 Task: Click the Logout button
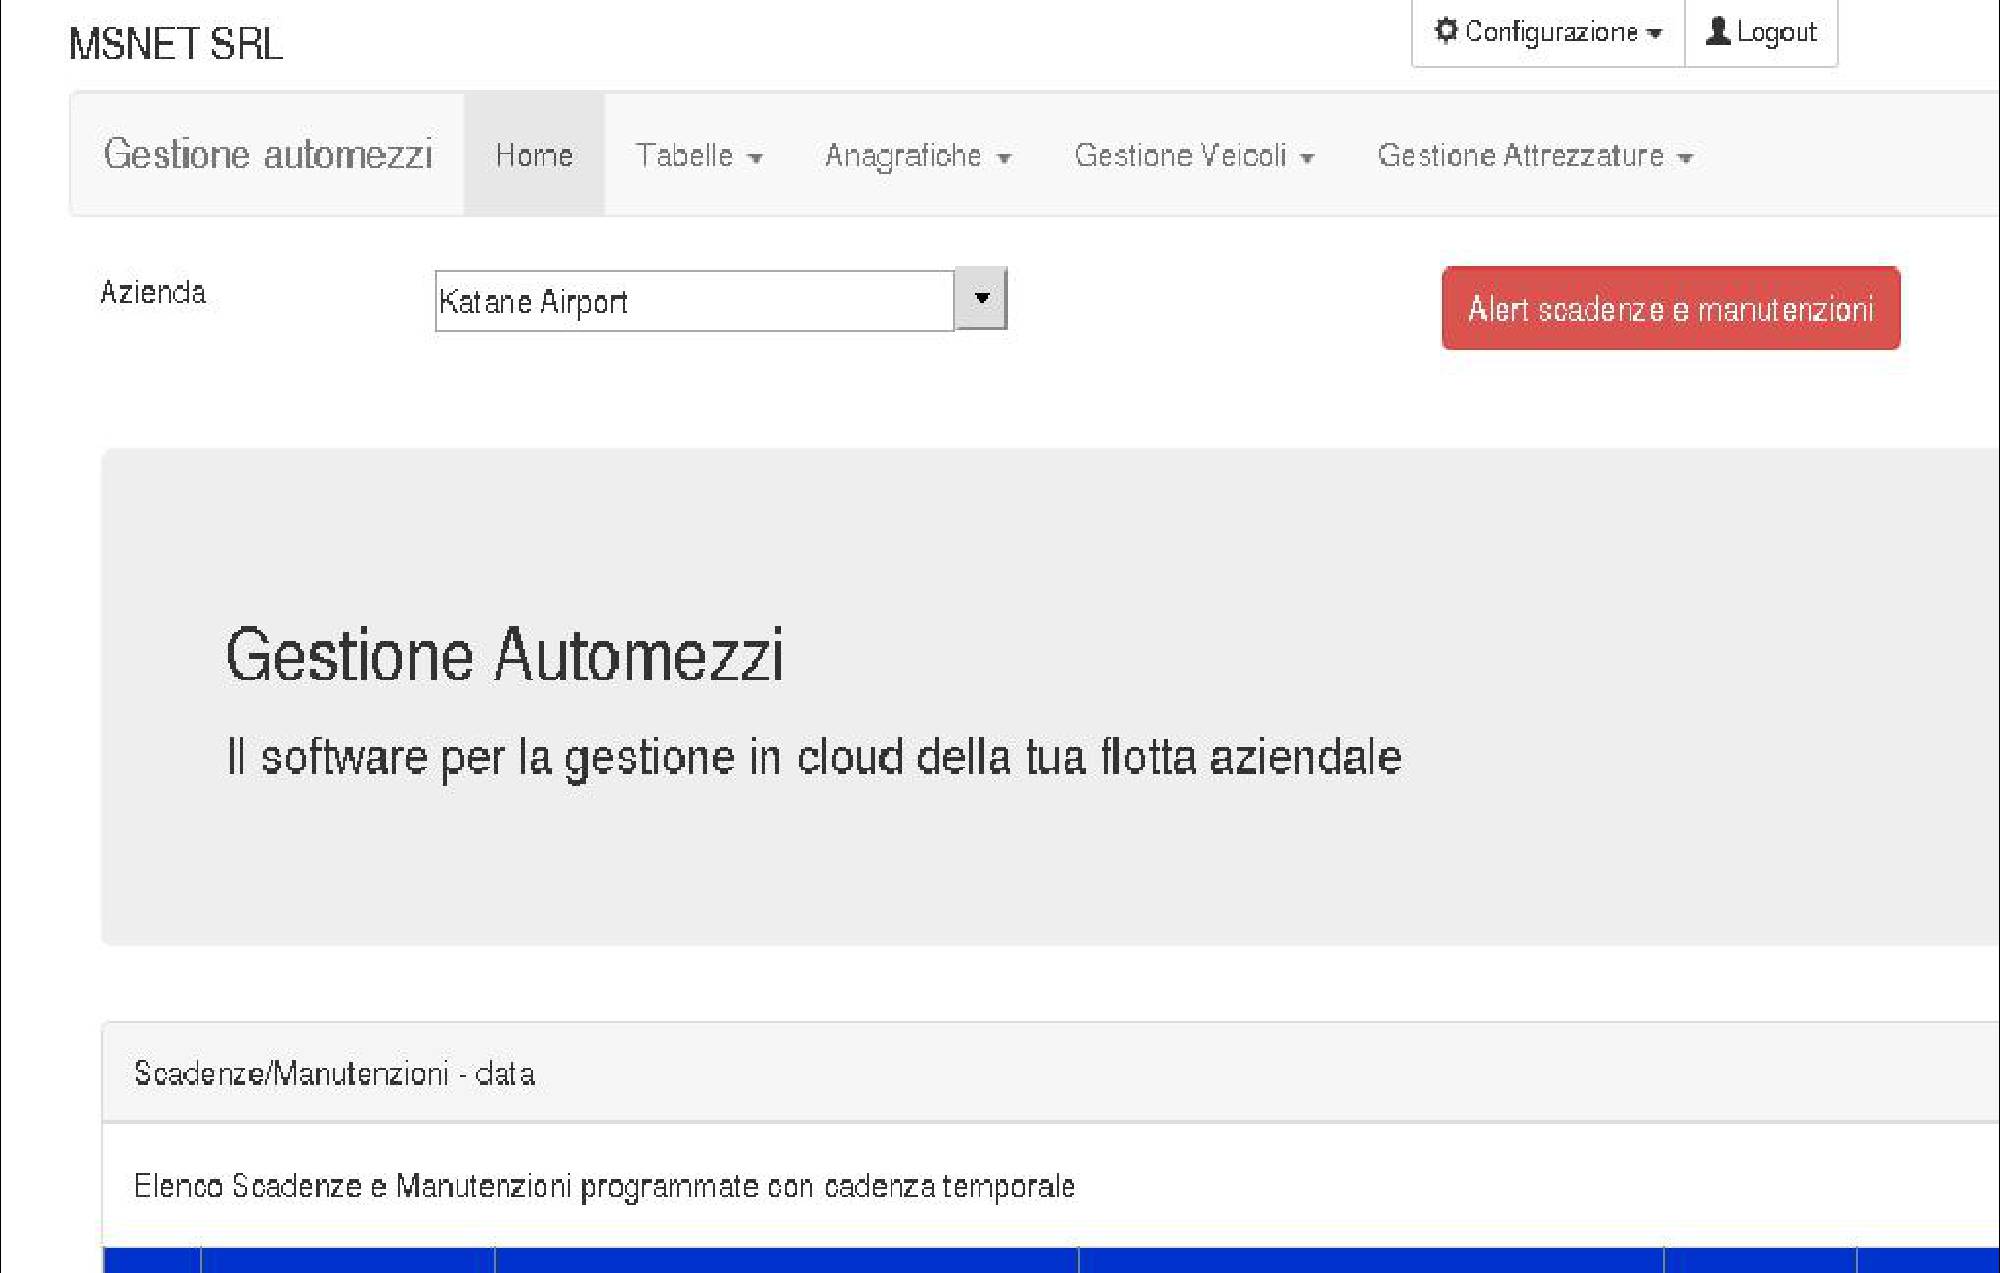click(x=1761, y=32)
